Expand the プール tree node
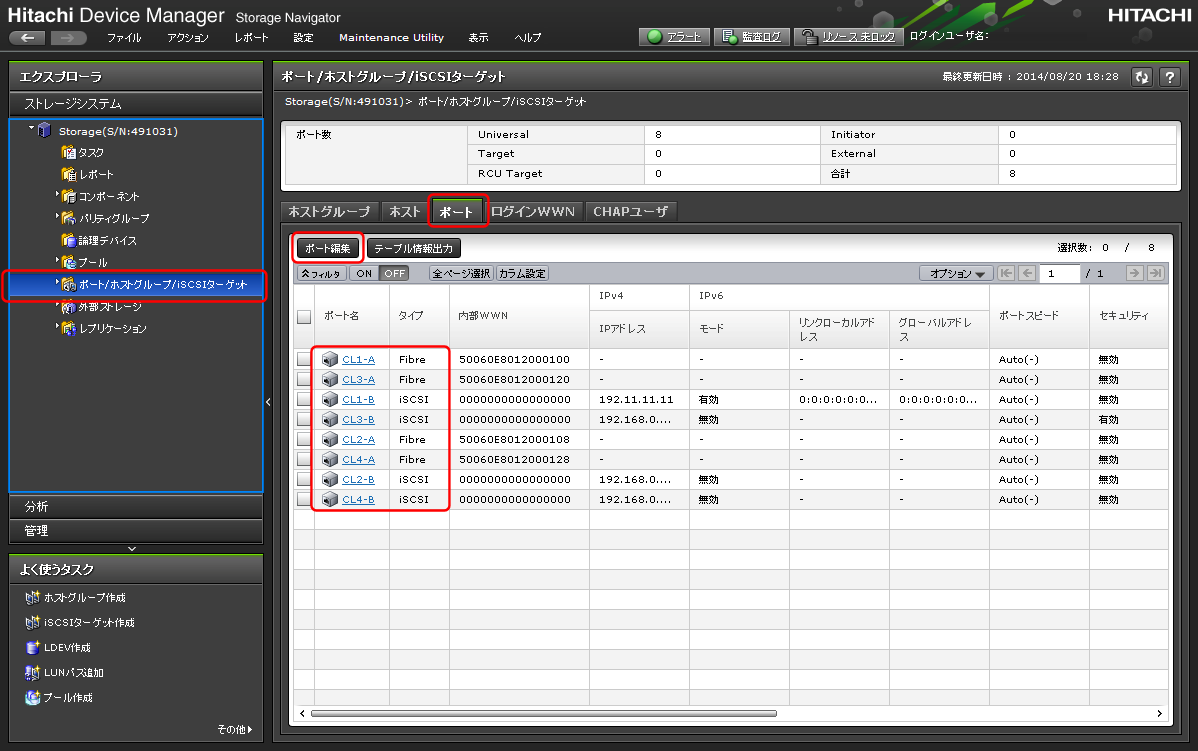 [57, 261]
